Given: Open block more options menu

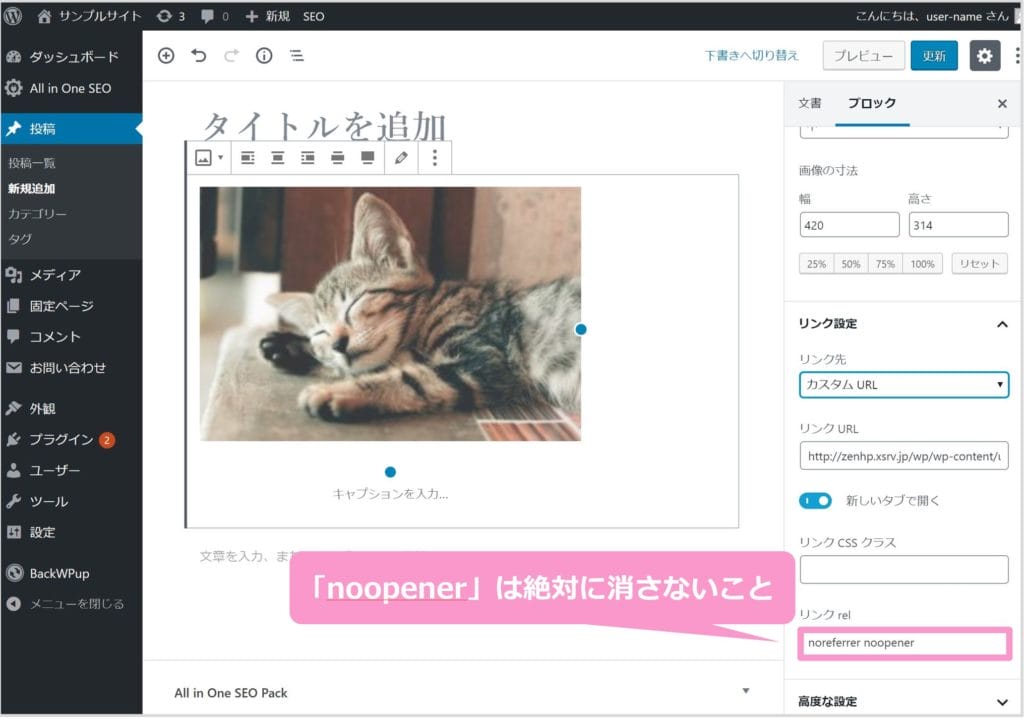Looking at the screenshot, I should tap(434, 157).
